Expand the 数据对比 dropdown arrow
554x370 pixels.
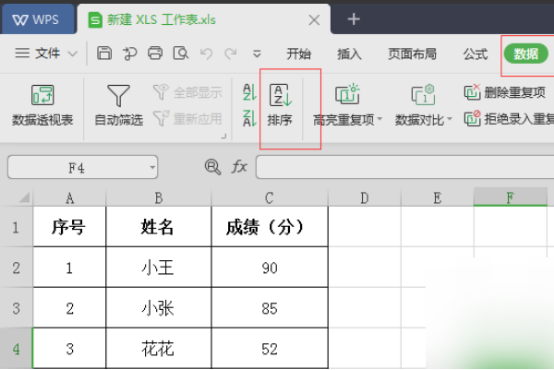click(450, 119)
